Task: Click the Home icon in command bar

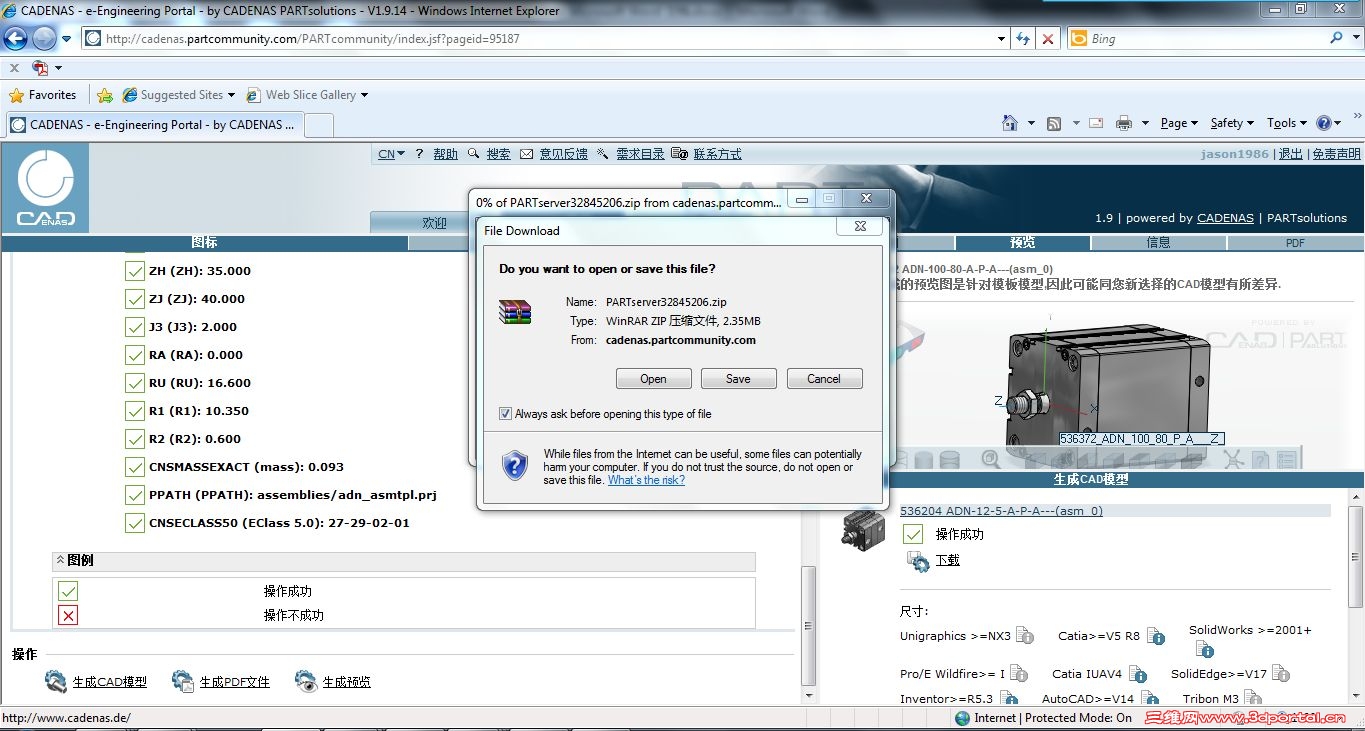Action: [1010, 123]
